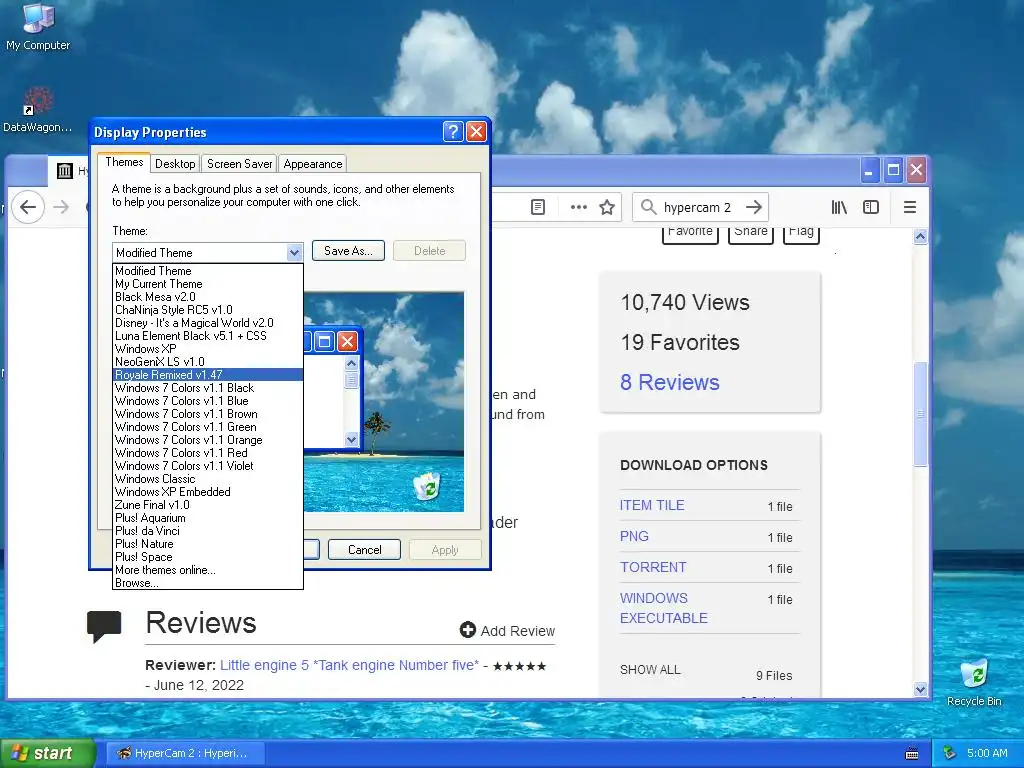Image resolution: width=1024 pixels, height=768 pixels.
Task: Select Windows 7 Colors v1.1 Violet
Action: click(x=208, y=466)
